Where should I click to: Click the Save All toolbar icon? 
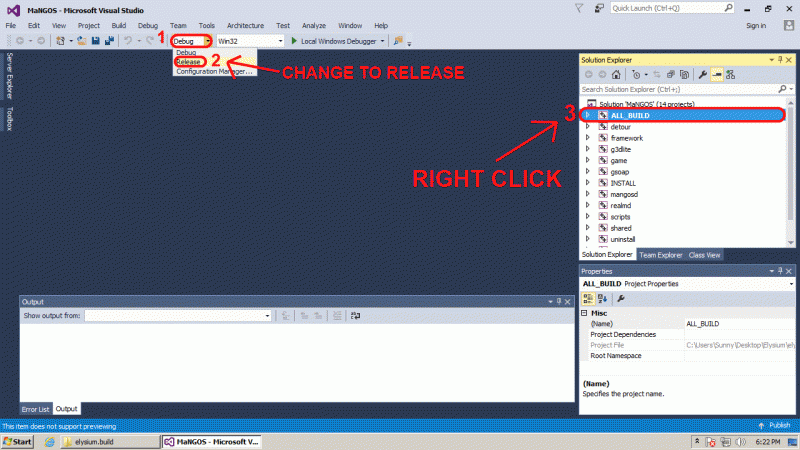pyautogui.click(x=109, y=41)
